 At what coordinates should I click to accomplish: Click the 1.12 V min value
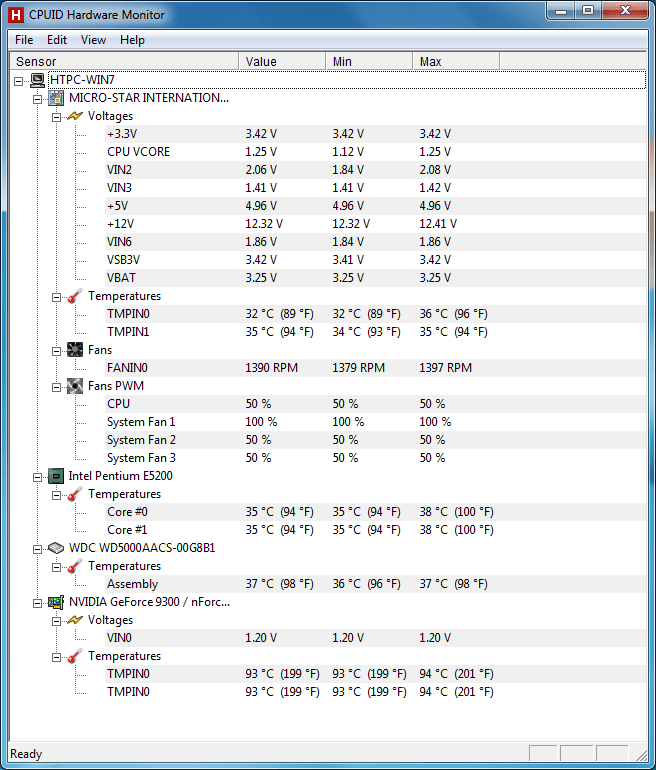tap(348, 152)
